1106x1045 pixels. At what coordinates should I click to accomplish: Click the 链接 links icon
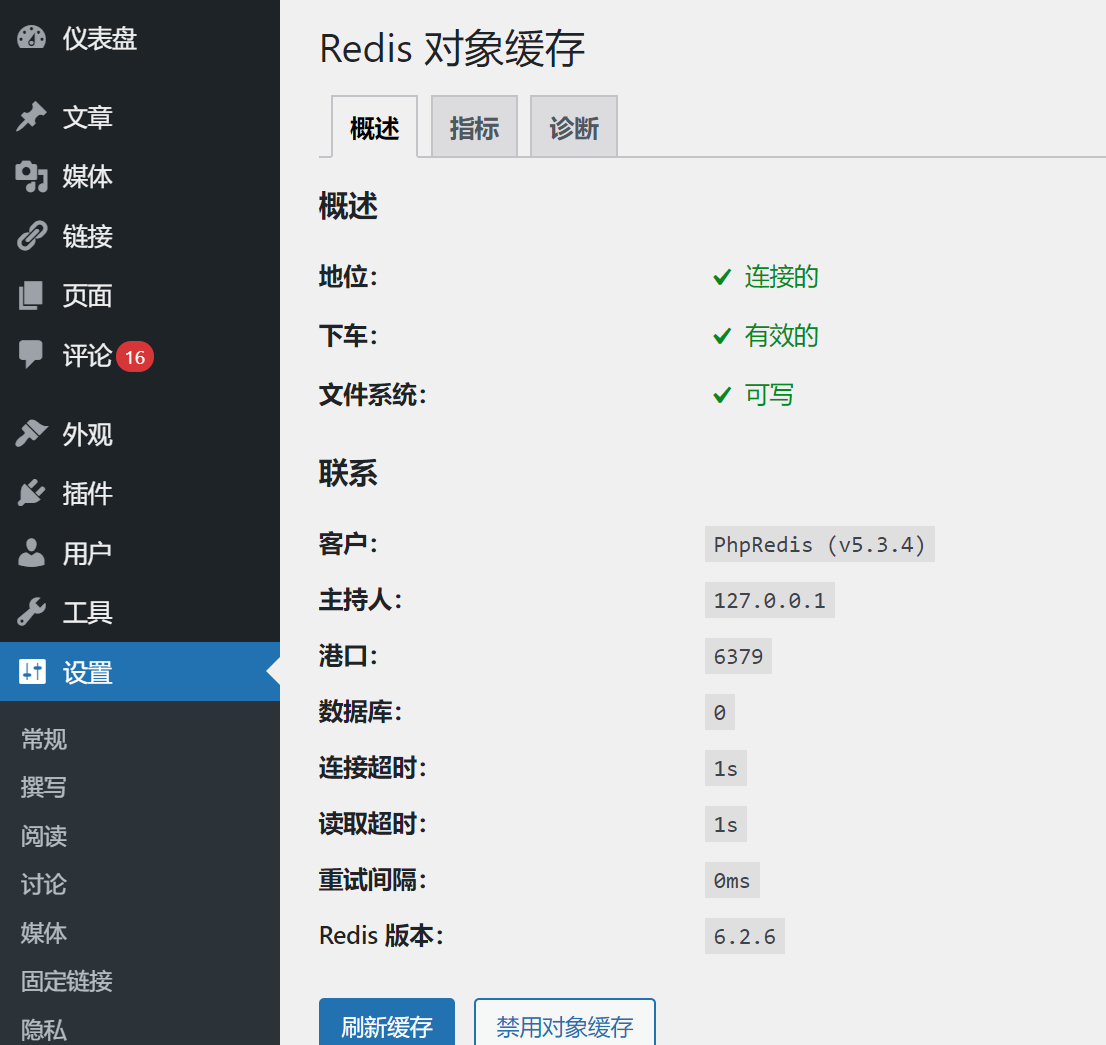point(30,236)
